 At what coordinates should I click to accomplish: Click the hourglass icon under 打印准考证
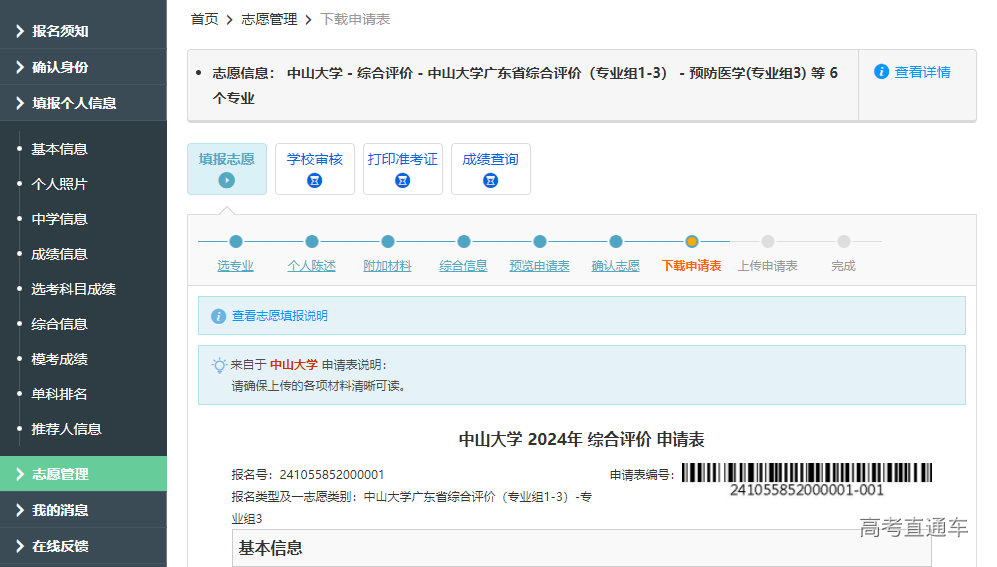(403, 181)
